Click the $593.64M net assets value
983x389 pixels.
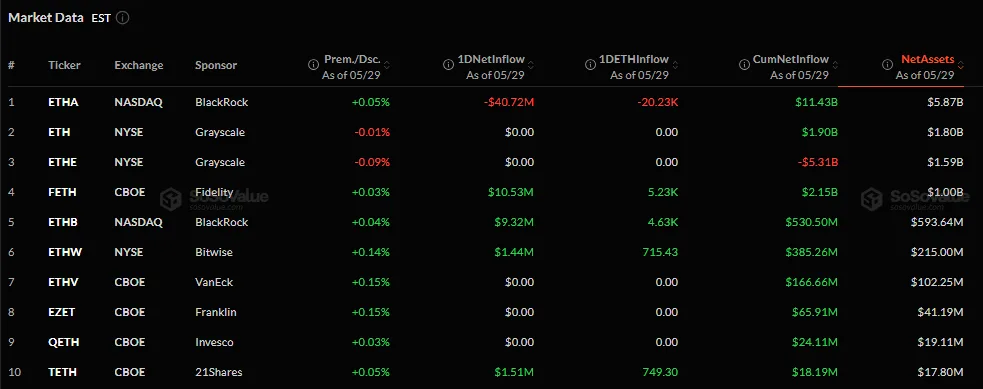937,222
